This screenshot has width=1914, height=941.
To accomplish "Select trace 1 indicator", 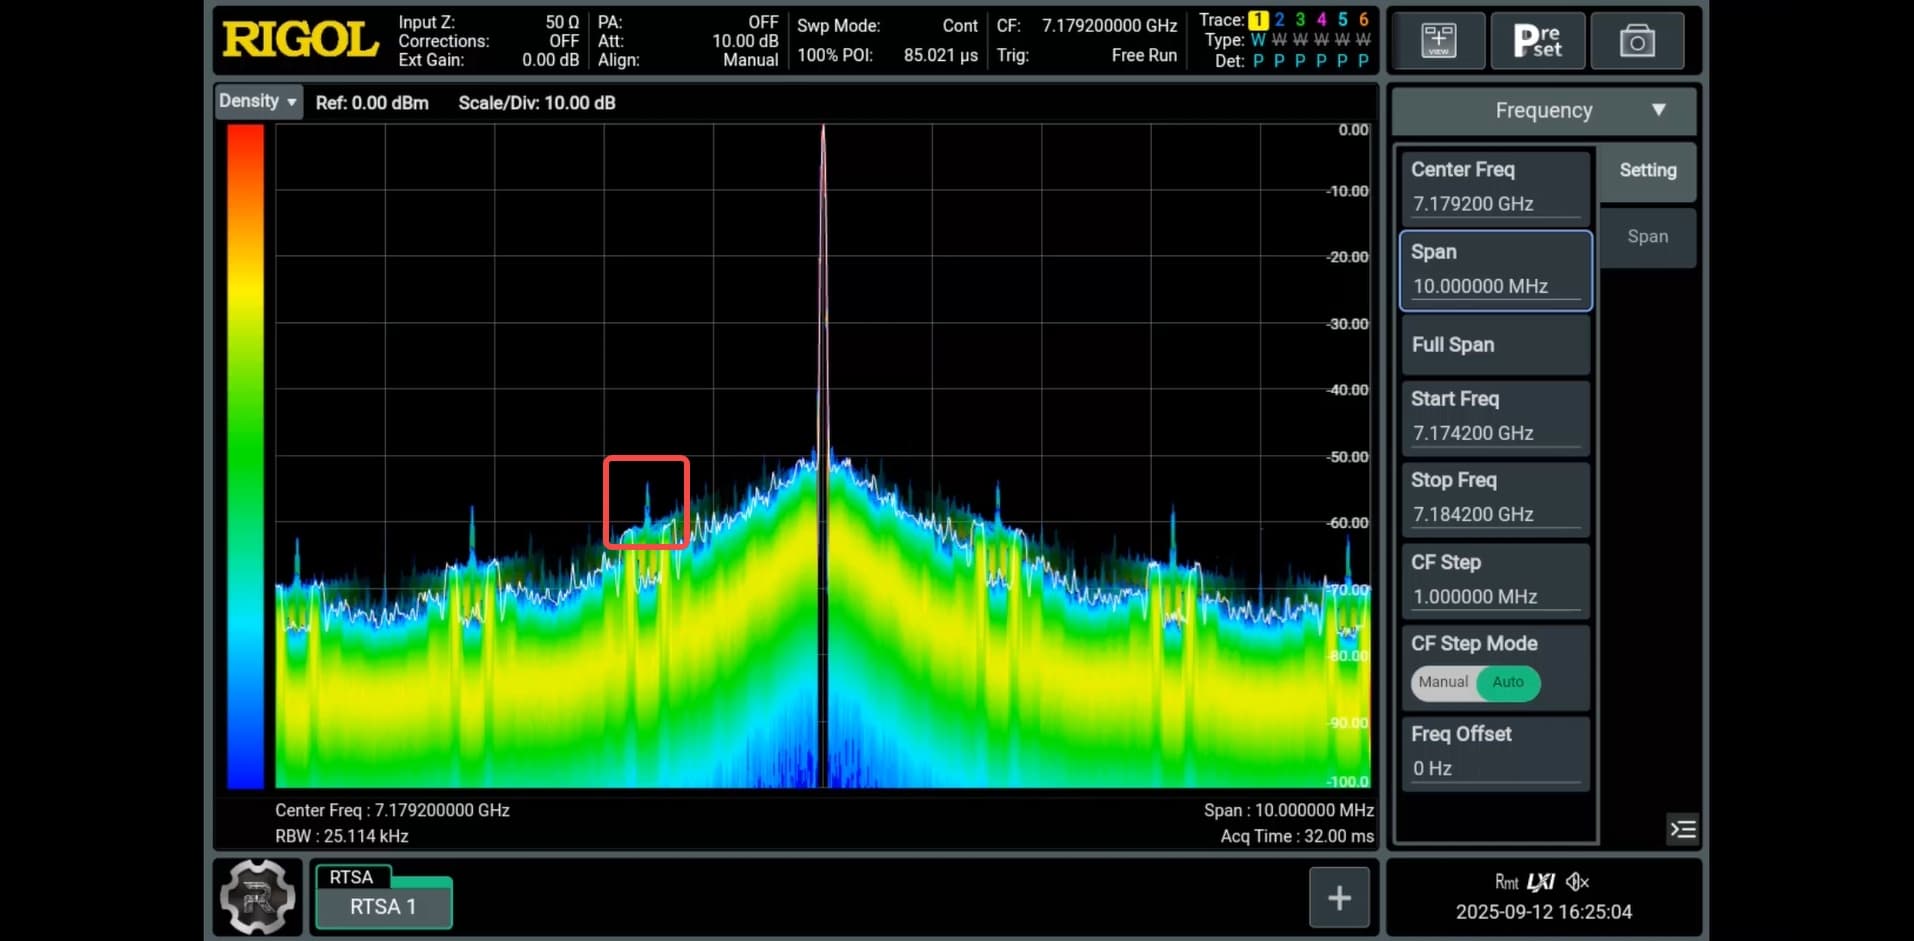I will pyautogui.click(x=1258, y=20).
